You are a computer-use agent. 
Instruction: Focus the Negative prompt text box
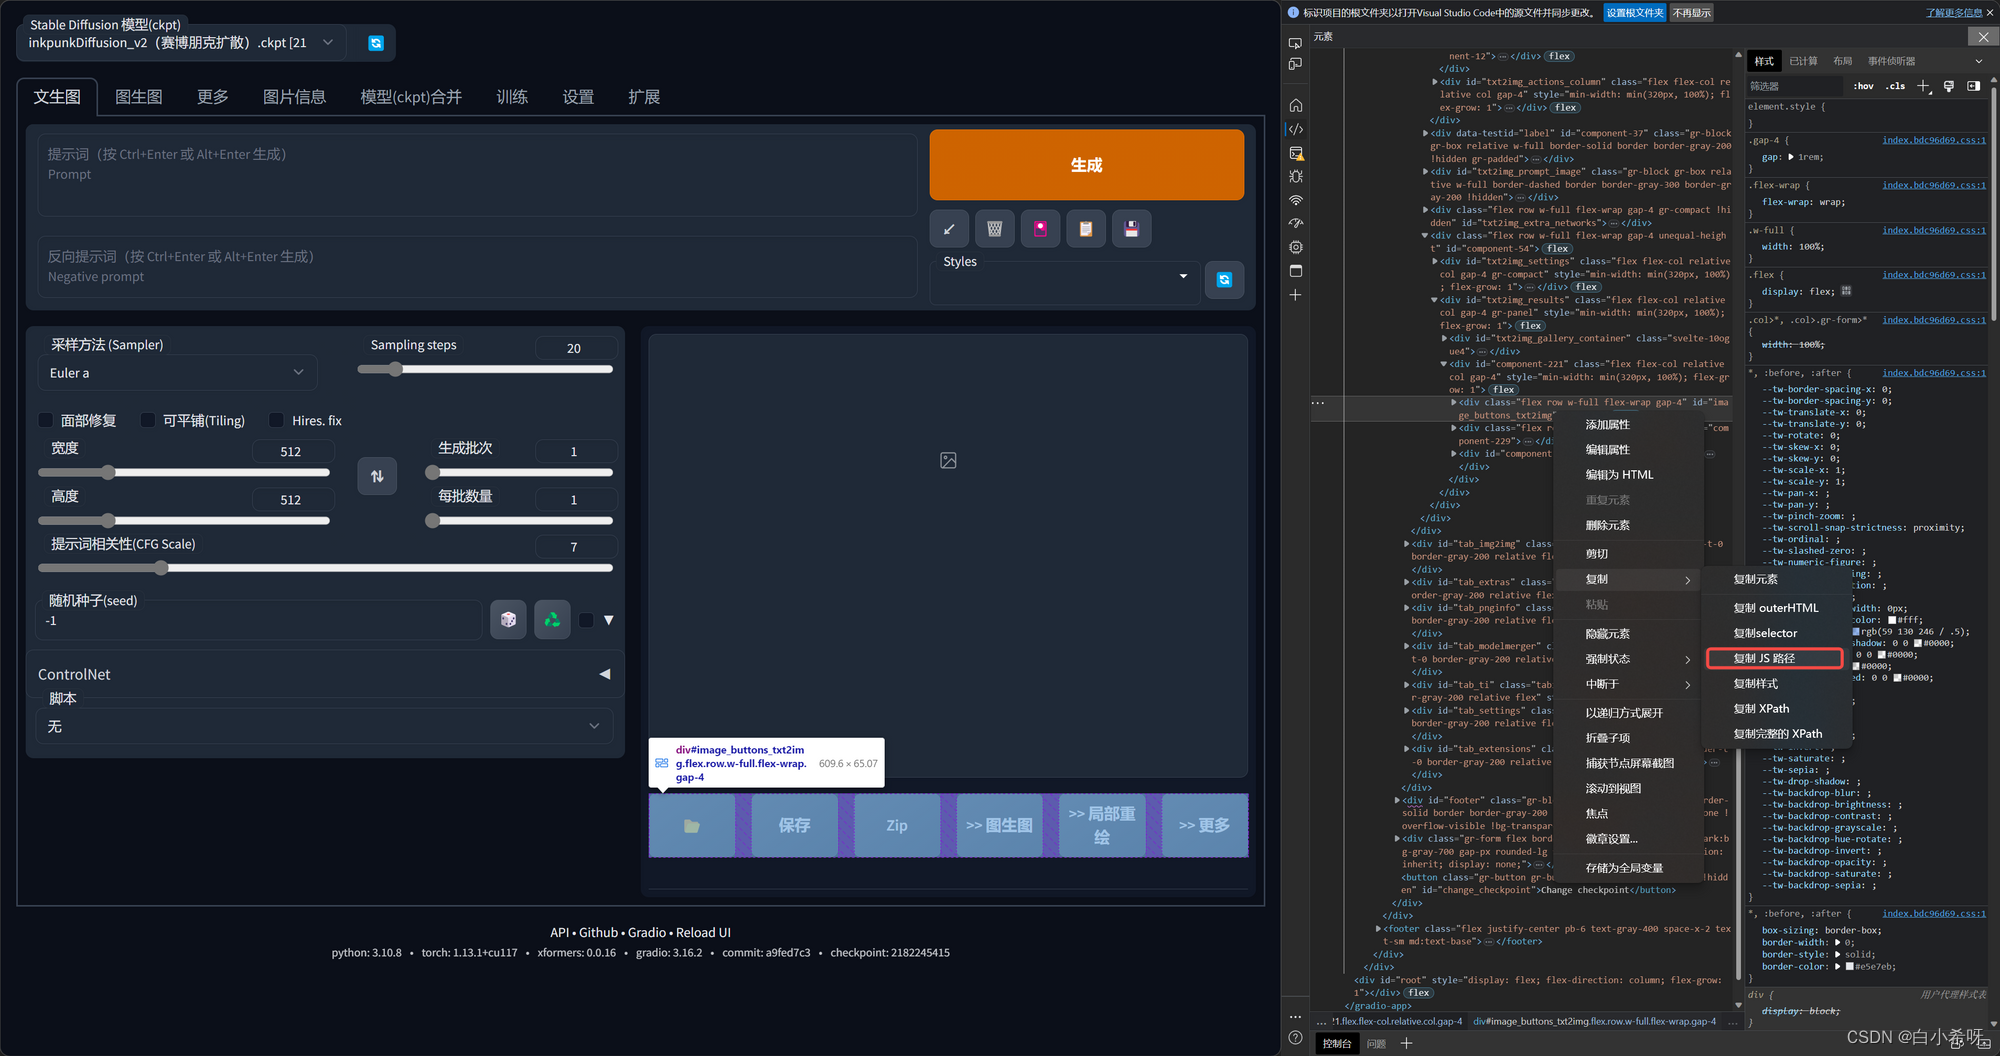click(x=477, y=267)
